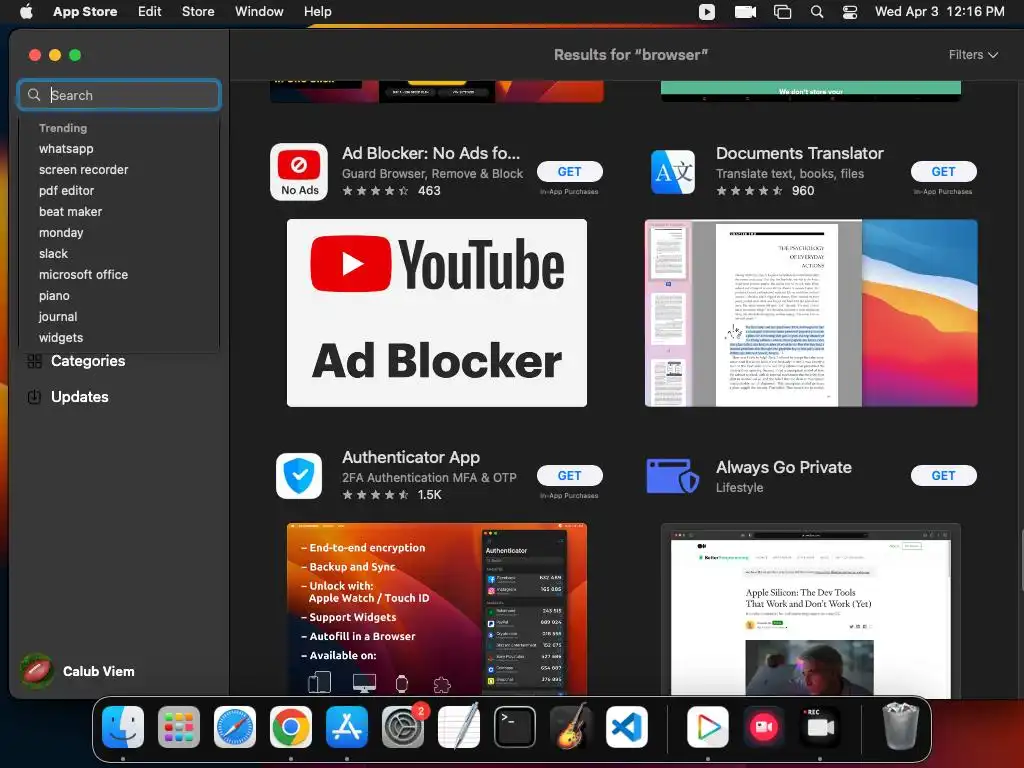
Task: Select trending search 'microsoft office'
Action: tap(84, 274)
